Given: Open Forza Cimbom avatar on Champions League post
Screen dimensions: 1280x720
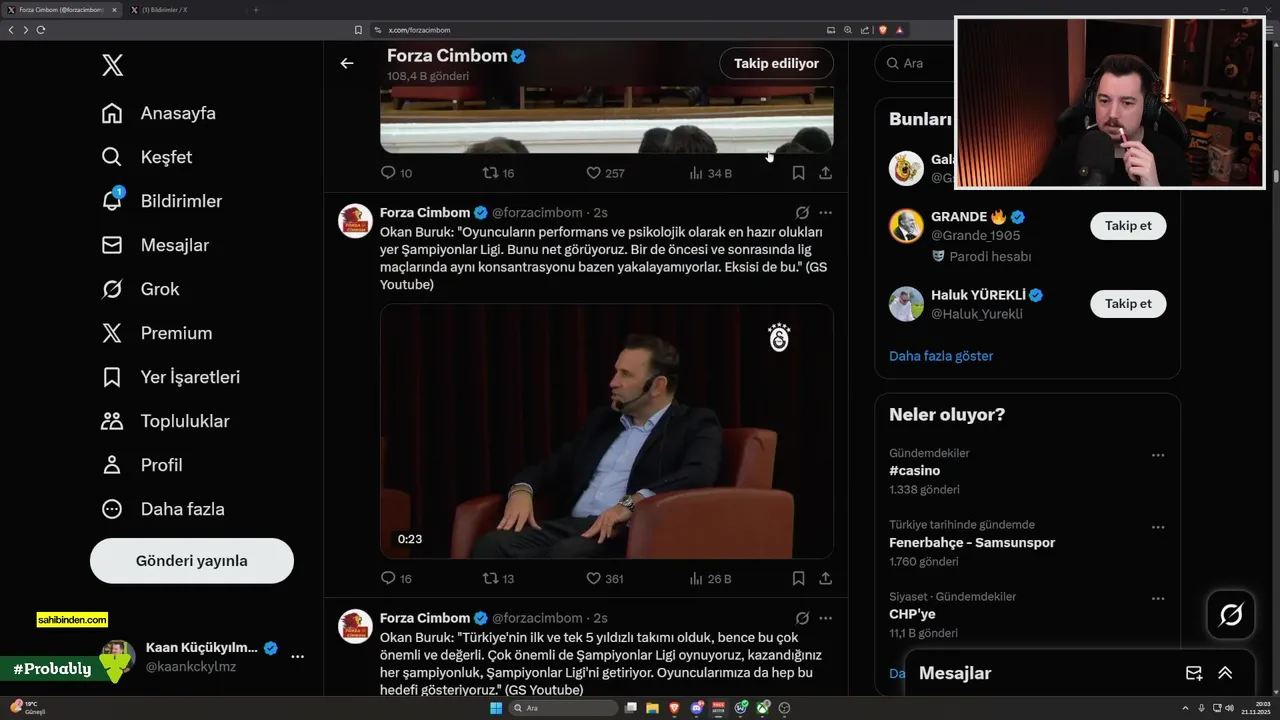Looking at the screenshot, I should (x=356, y=221).
